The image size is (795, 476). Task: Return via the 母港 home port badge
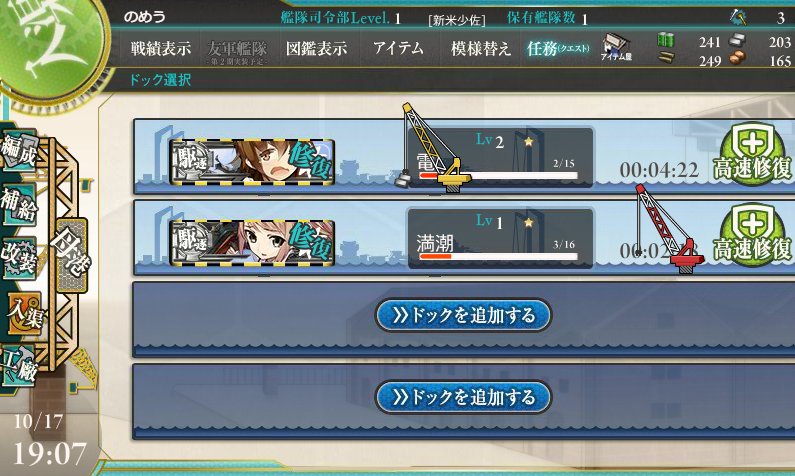click(71, 255)
